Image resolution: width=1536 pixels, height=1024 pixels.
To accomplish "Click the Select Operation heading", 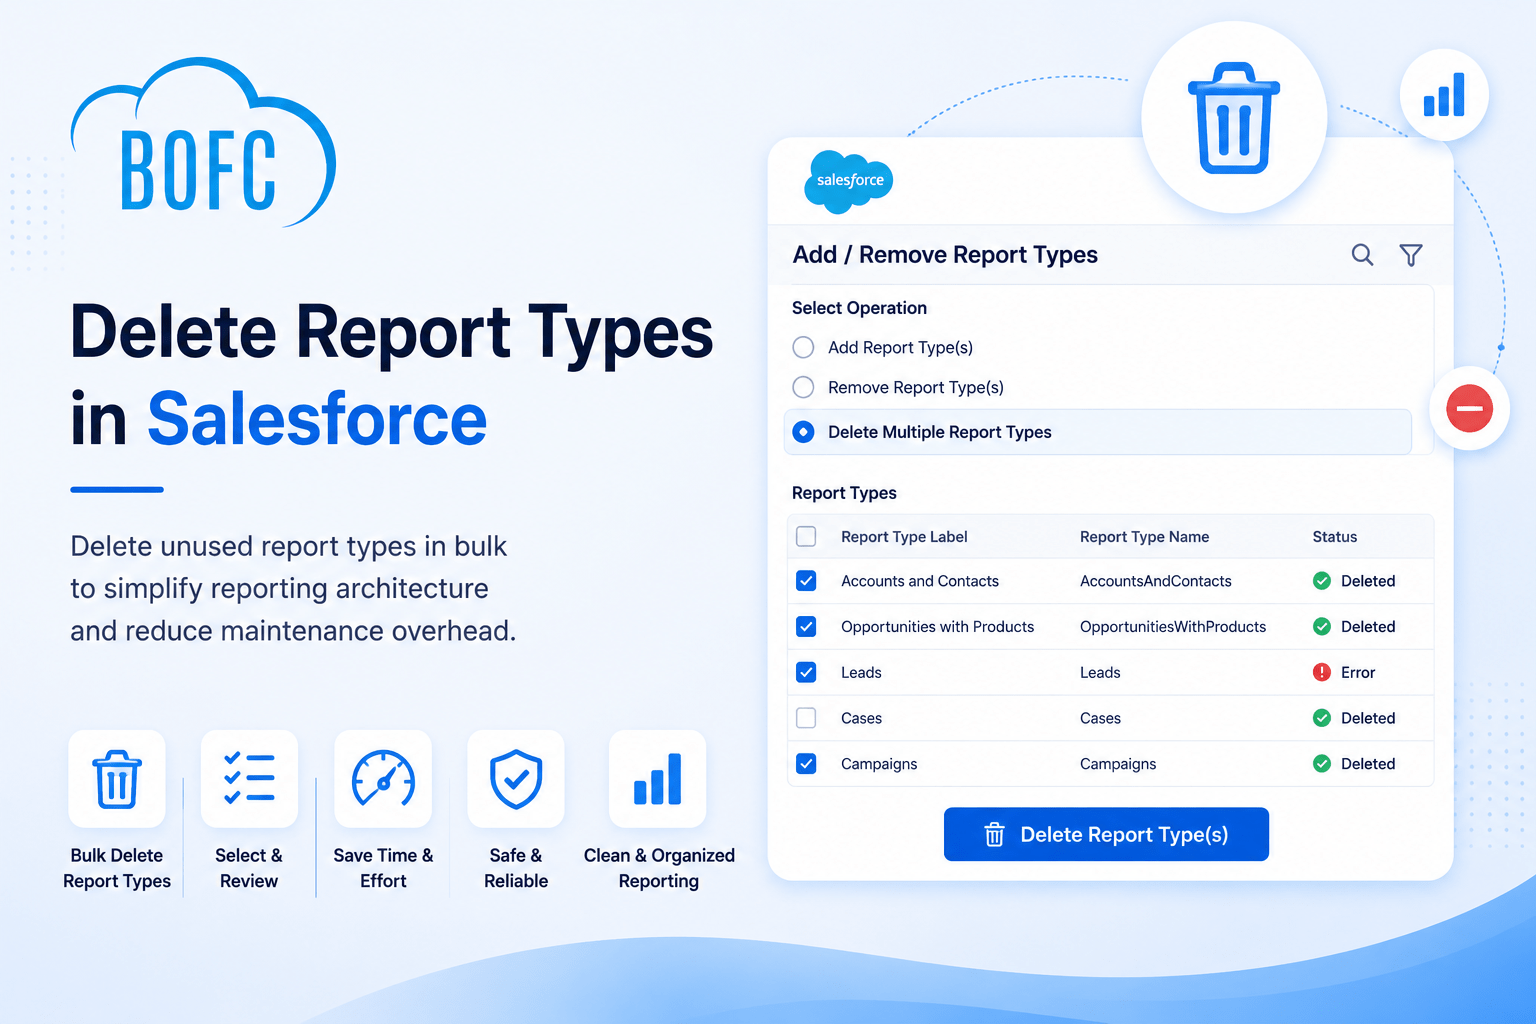I will [x=859, y=308].
